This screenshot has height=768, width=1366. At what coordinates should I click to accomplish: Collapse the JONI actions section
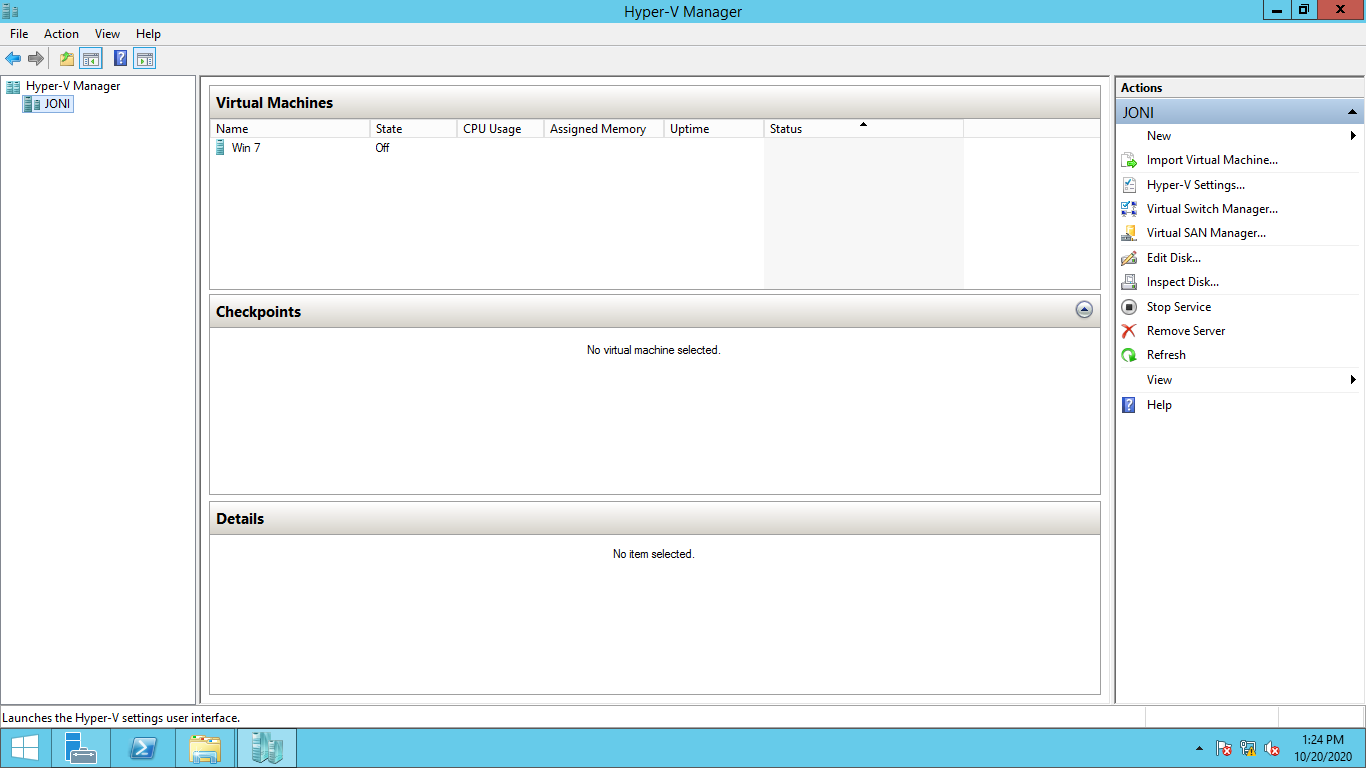coord(1352,112)
